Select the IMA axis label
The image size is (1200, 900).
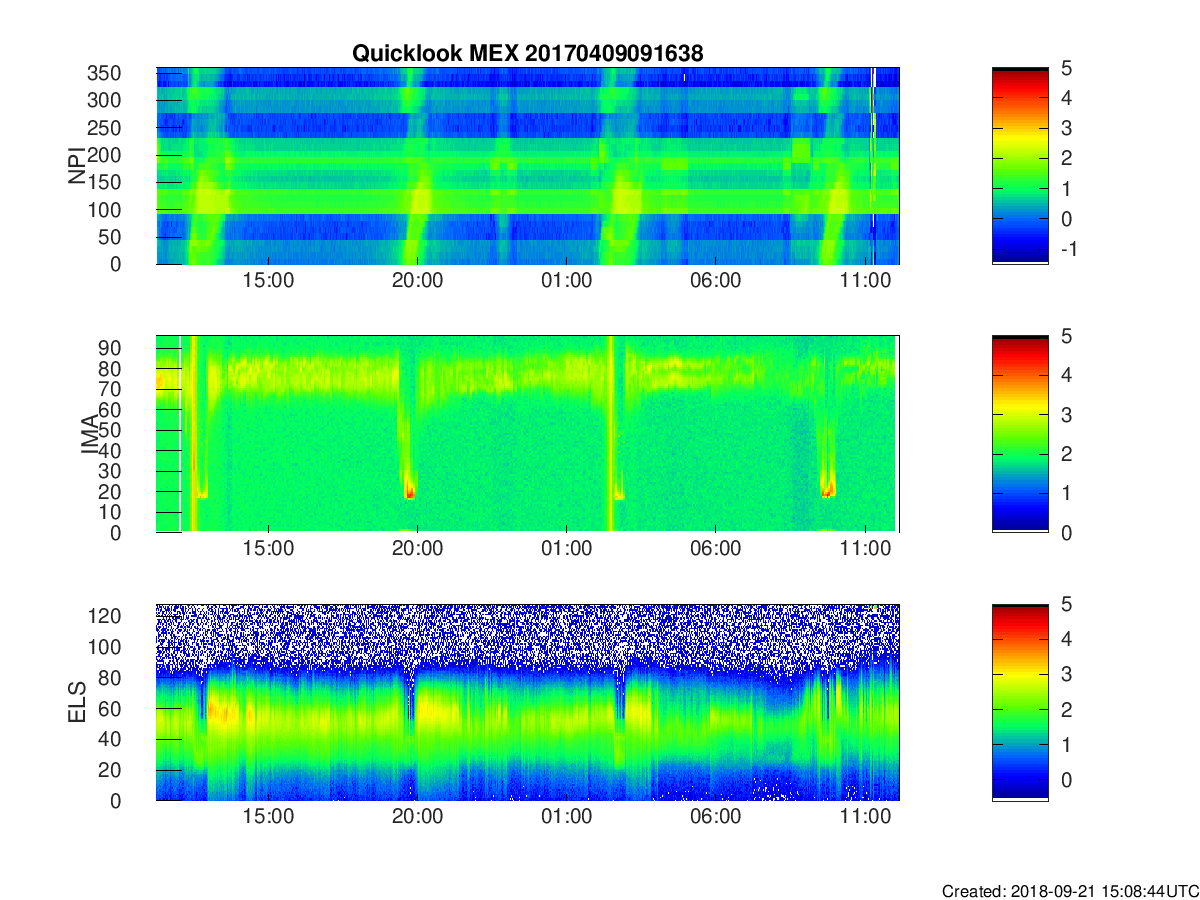89,433
